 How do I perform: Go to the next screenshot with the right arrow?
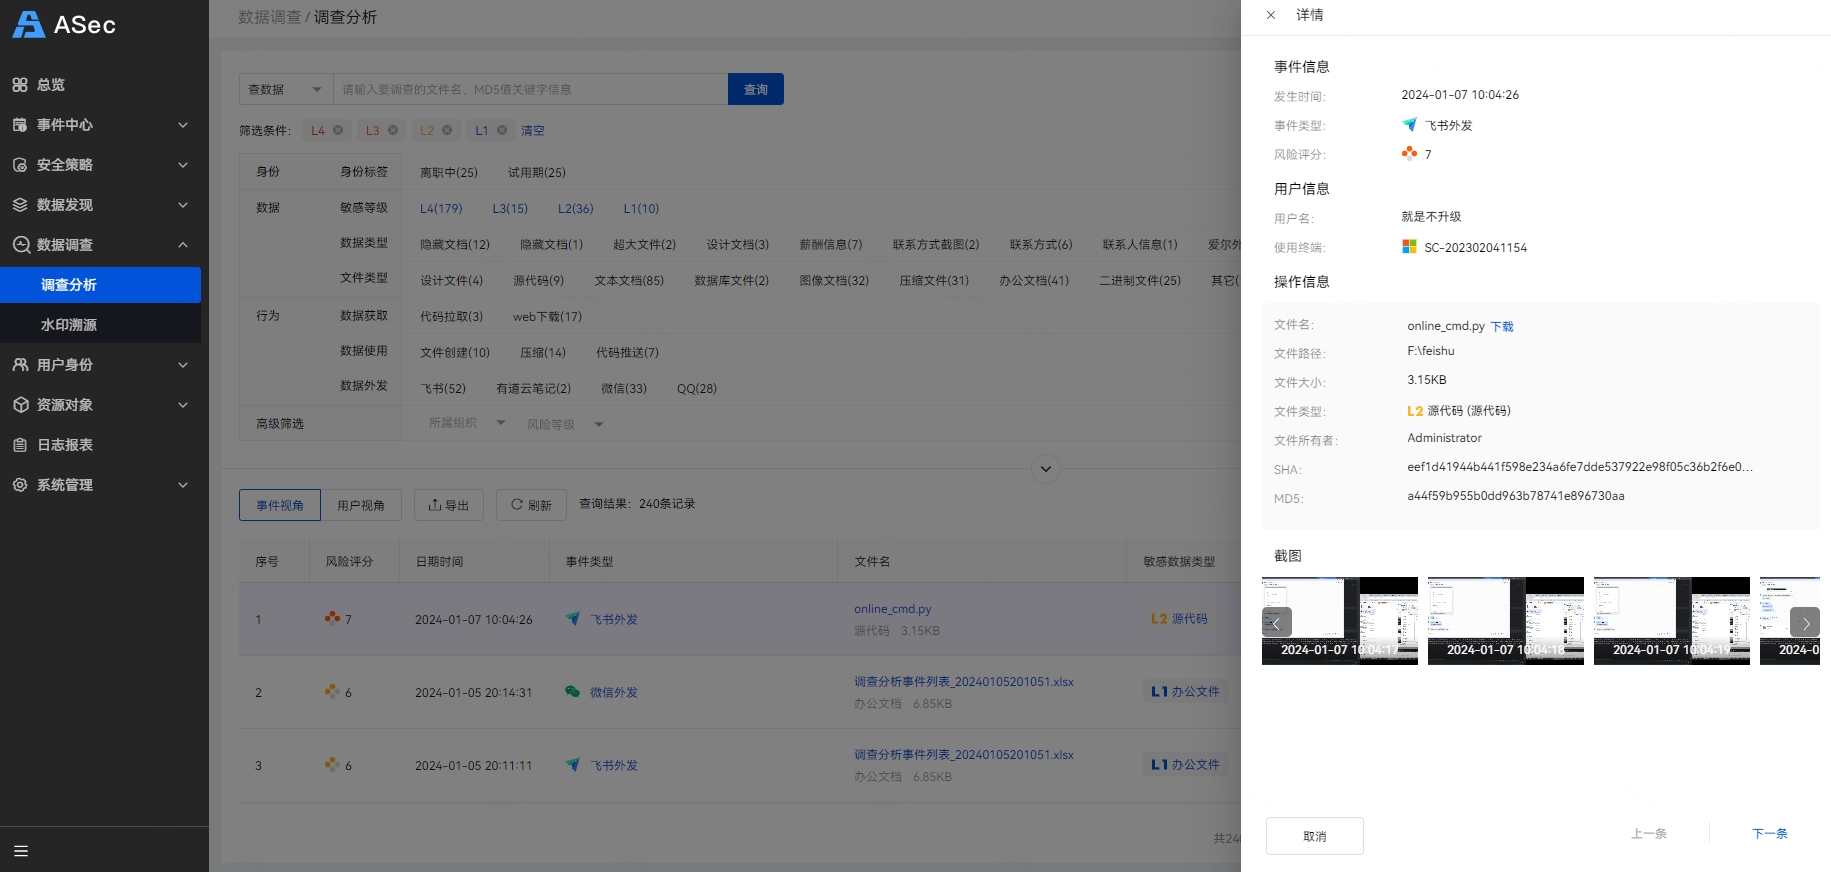[x=1805, y=622]
